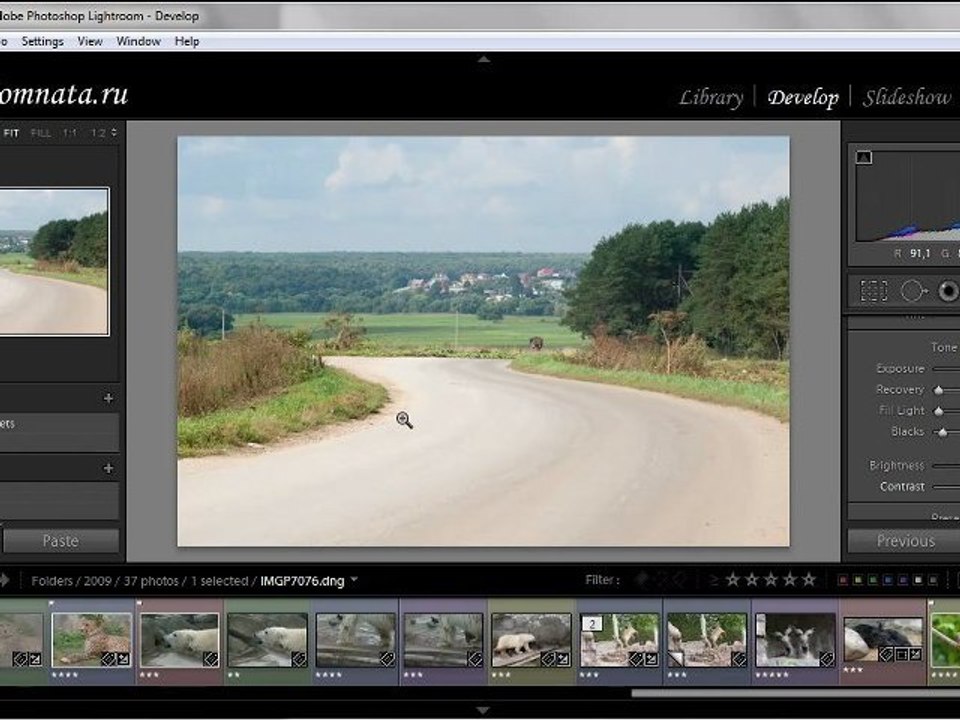Image resolution: width=960 pixels, height=720 pixels.
Task: Filter by unflagged photos flag icon
Action: (x=661, y=579)
